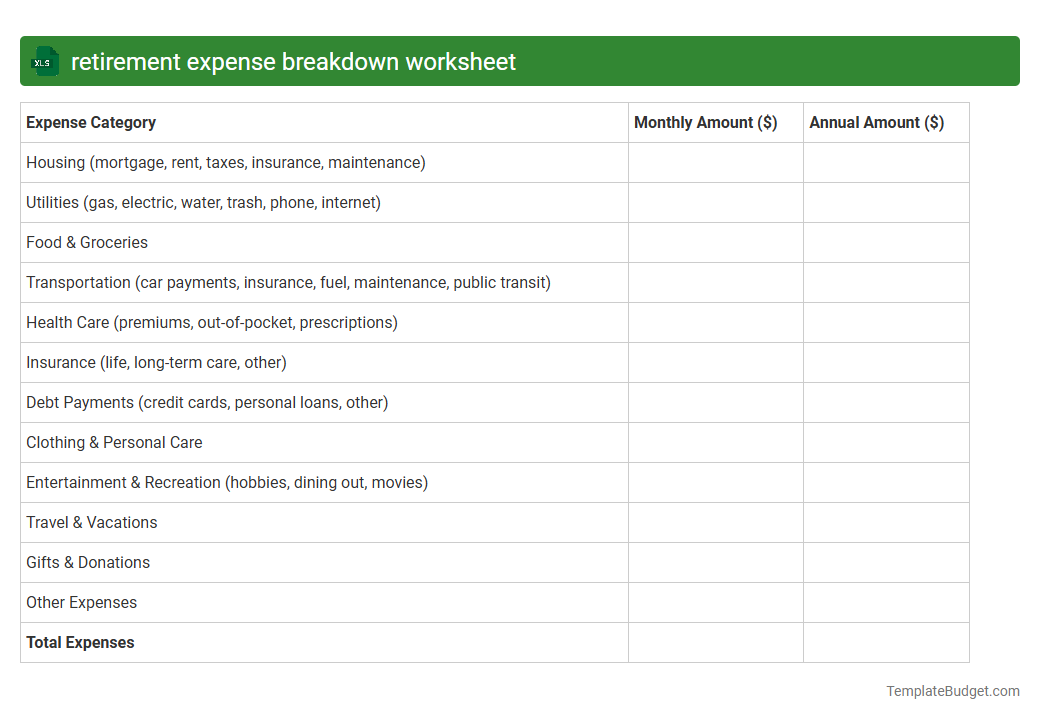The width and height of the screenshot is (1040, 720).
Task: Click the Health Care expense row
Action: tap(211, 322)
